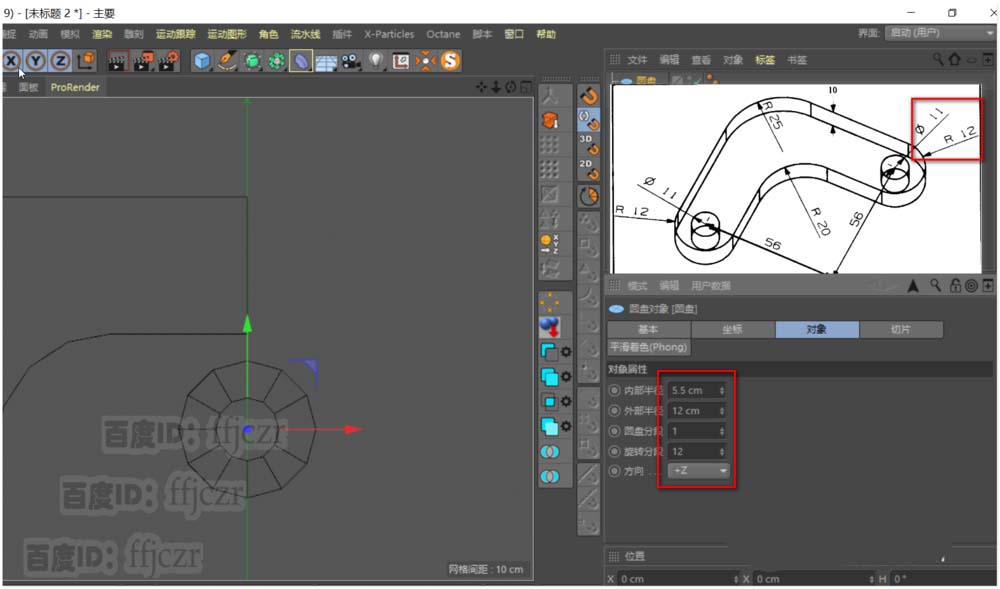This screenshot has height=589, width=1000.
Task: Open the 运动图形 menu
Action: tap(227, 34)
